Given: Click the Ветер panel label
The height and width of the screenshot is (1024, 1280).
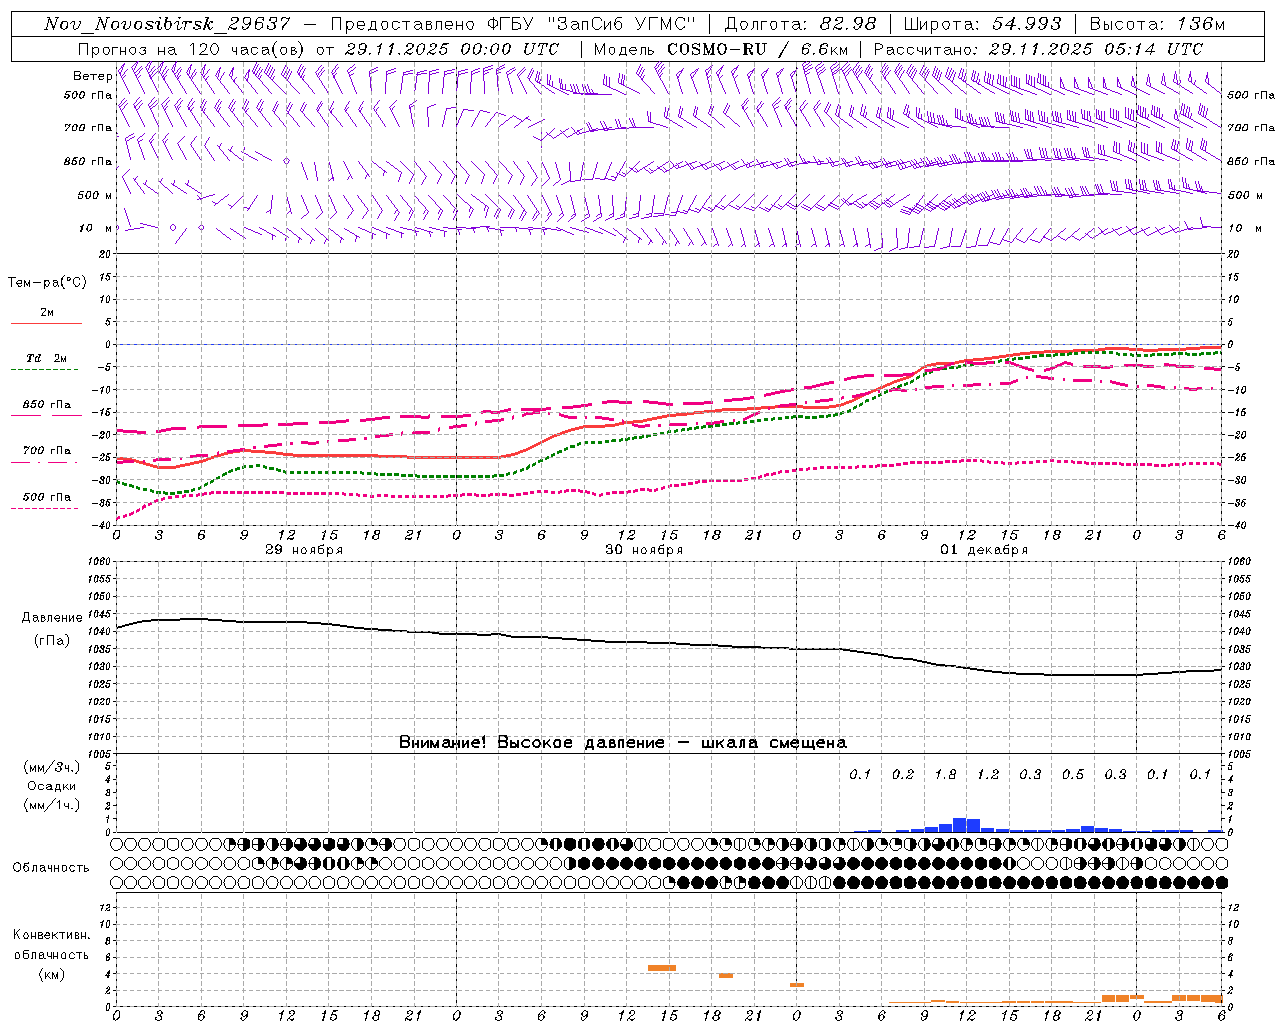Looking at the screenshot, I should click(x=93, y=76).
